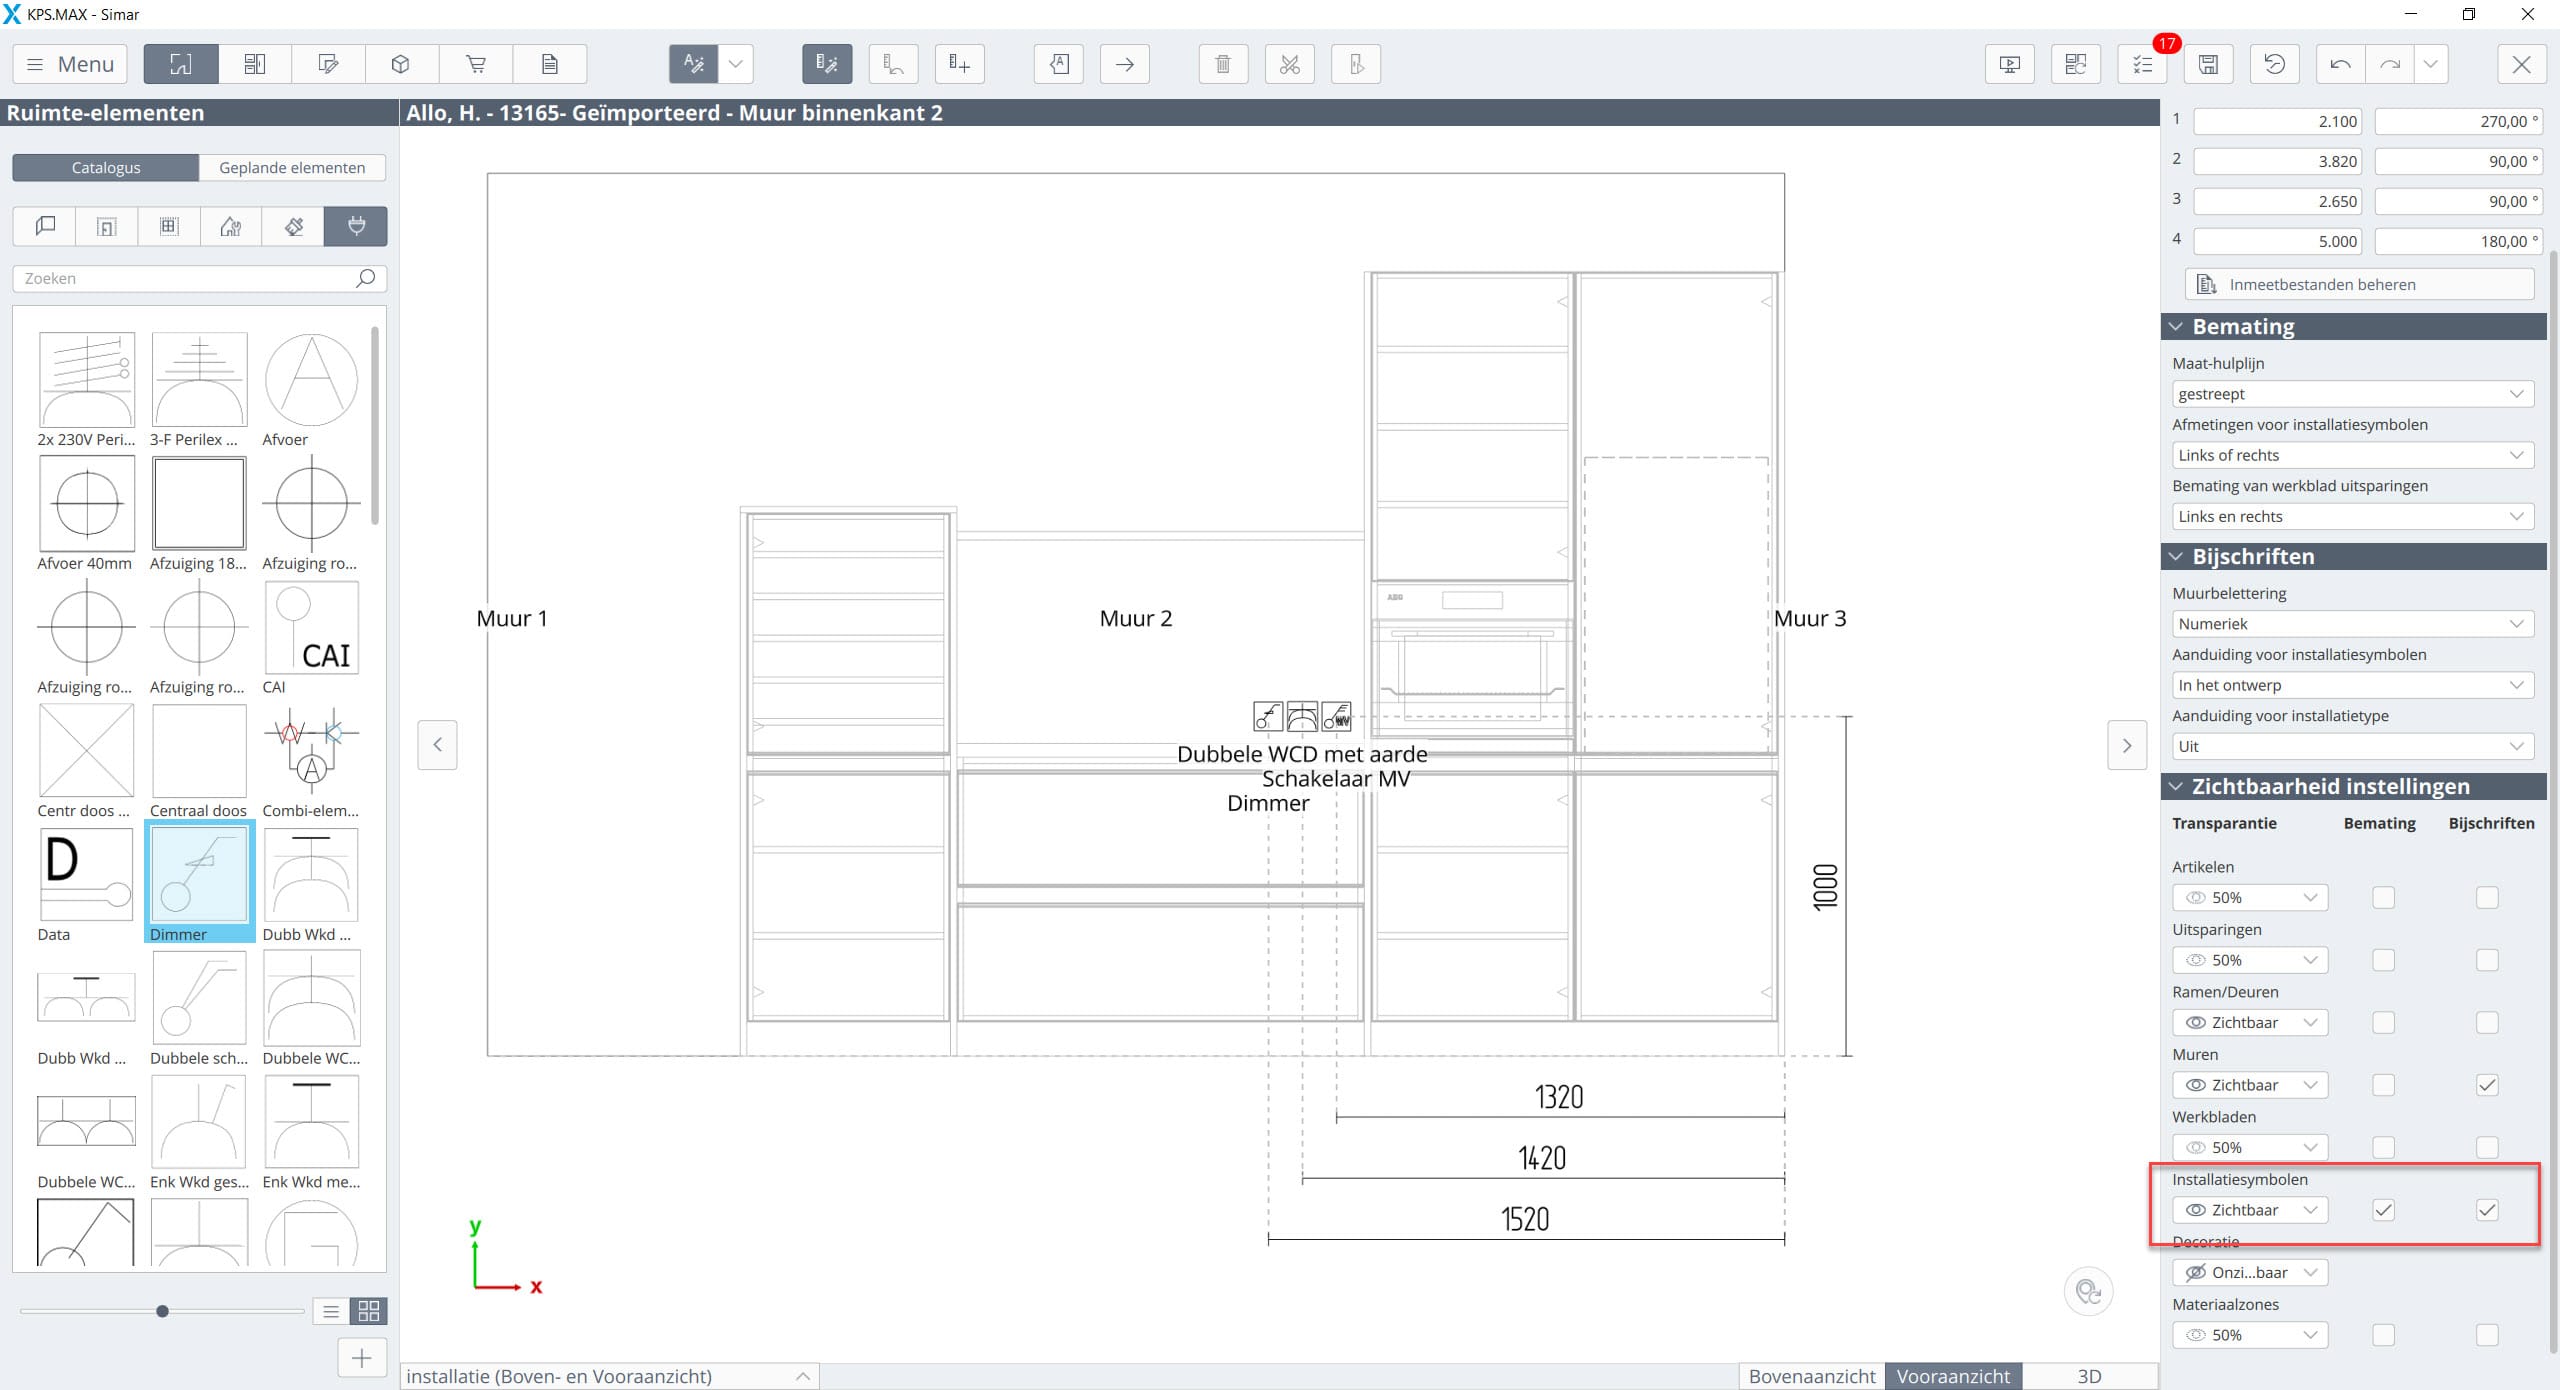Uncheck Muren Bijschriften checkbox
The height and width of the screenshot is (1390, 2560).
2487,1085
